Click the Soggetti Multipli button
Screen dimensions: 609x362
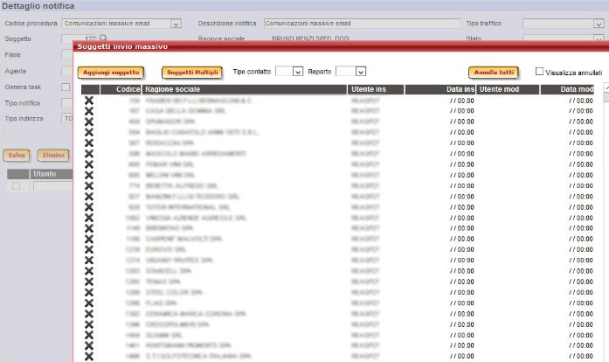193,73
